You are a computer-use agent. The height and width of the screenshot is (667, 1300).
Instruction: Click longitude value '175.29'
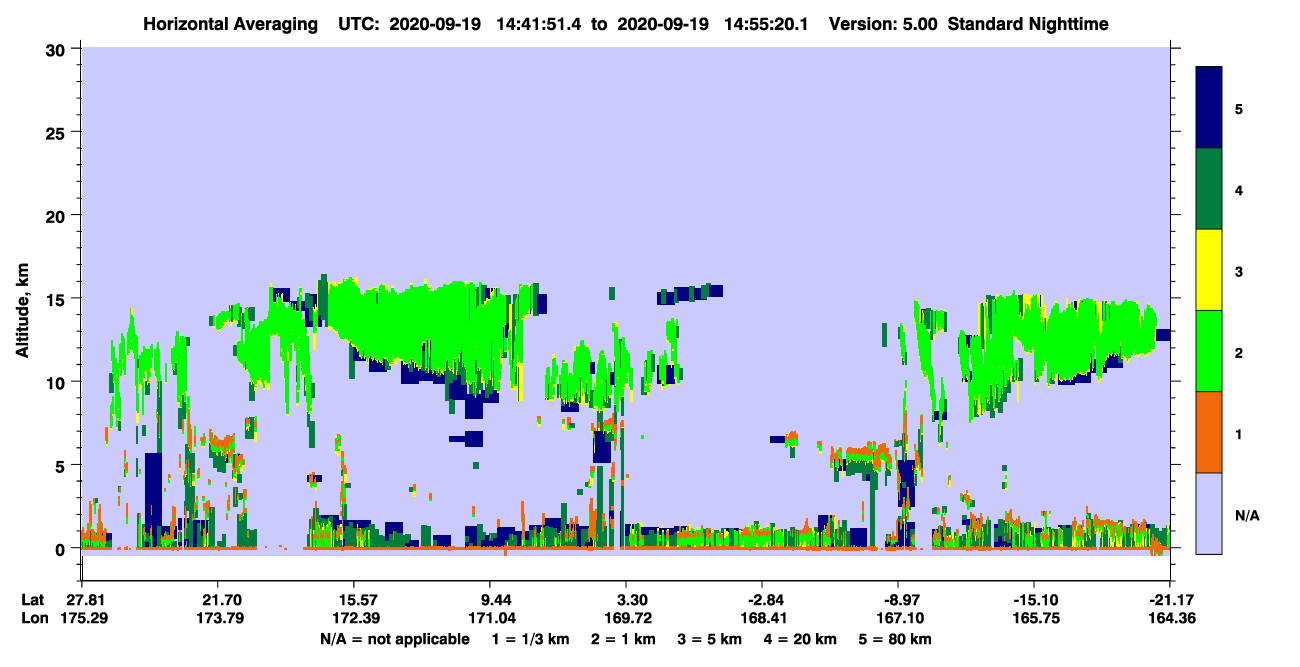(x=82, y=618)
